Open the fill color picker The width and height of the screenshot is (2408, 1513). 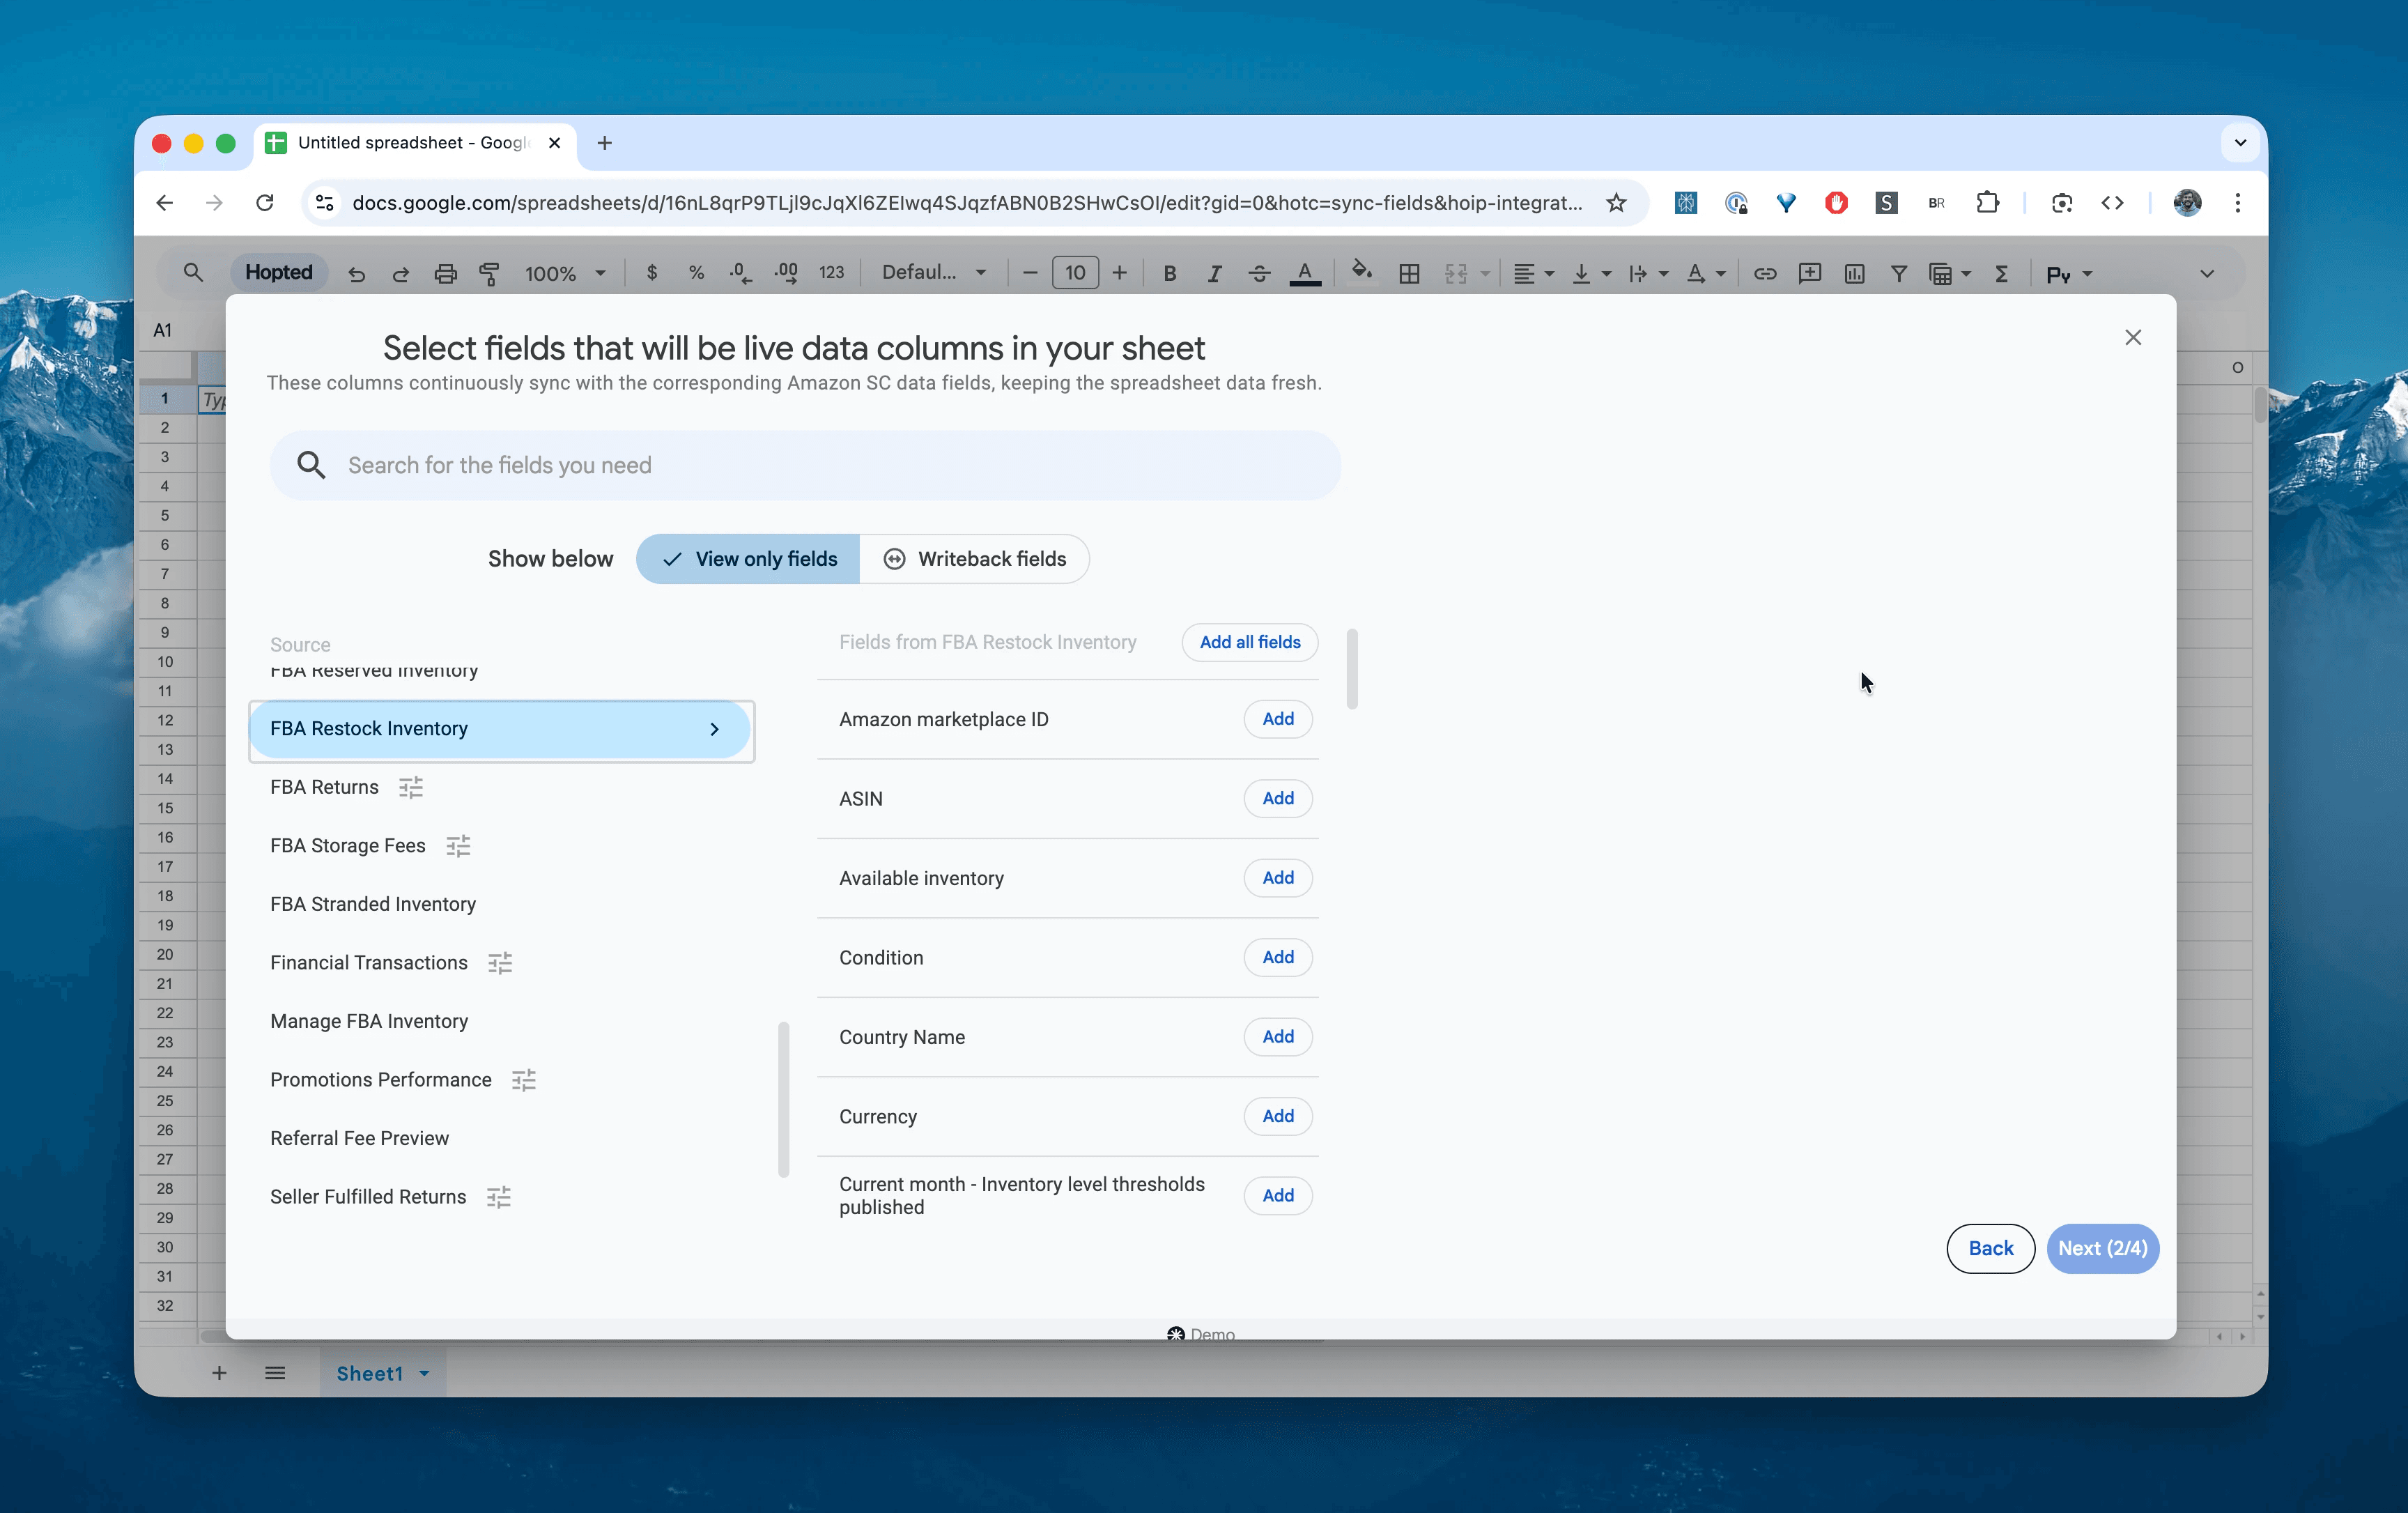tap(1361, 272)
